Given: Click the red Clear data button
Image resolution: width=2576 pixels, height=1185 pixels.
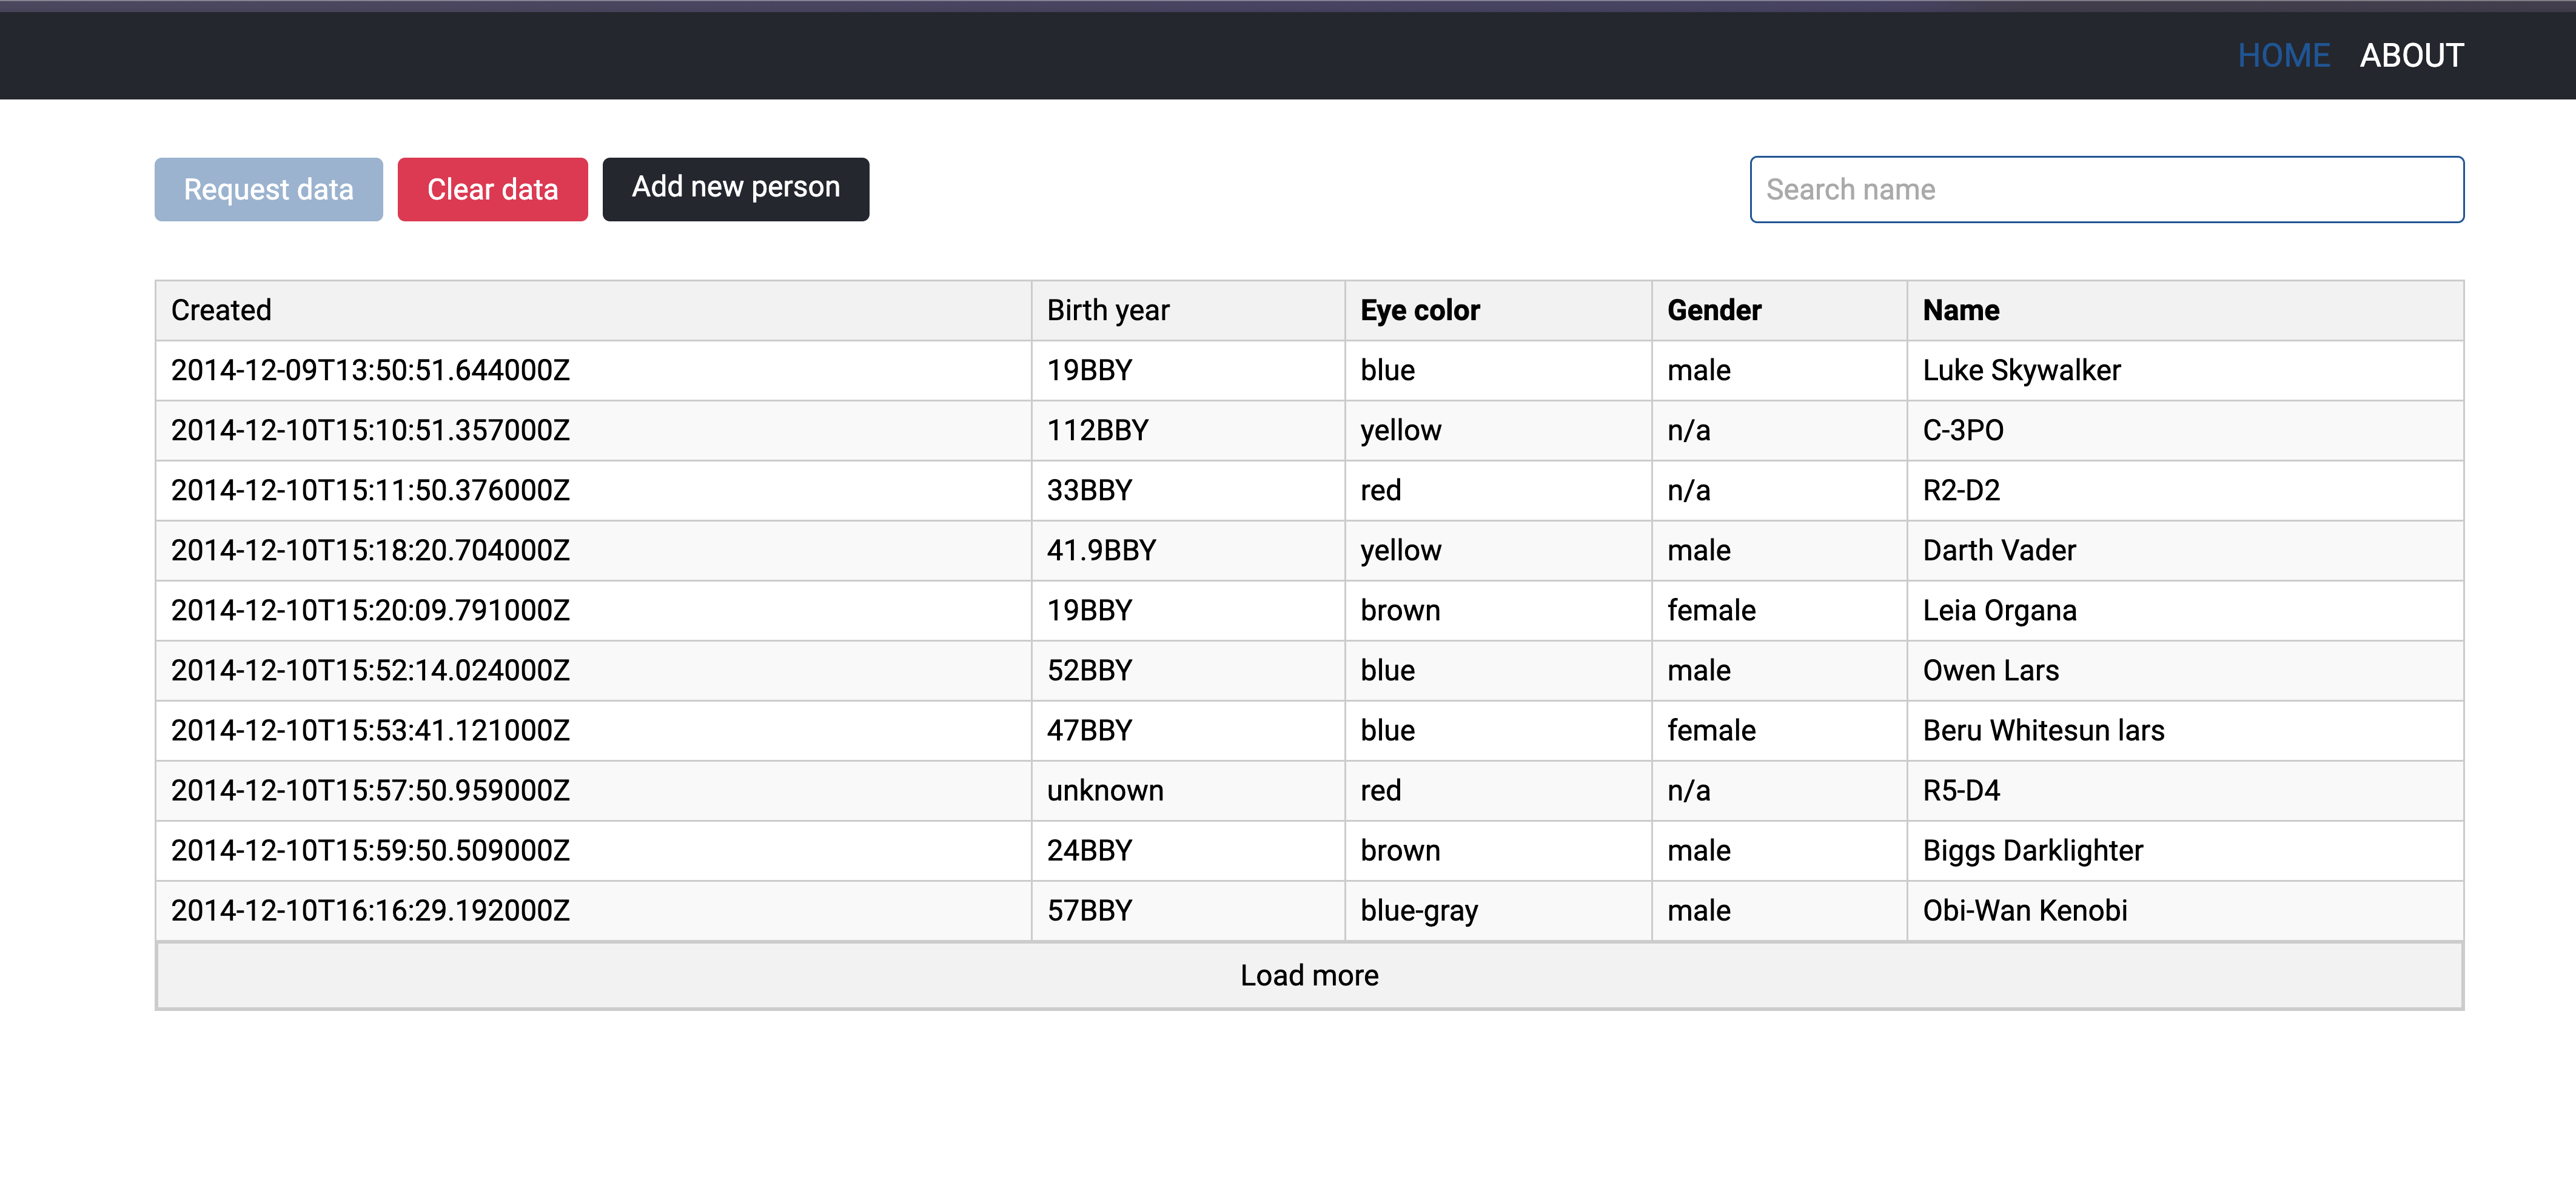Looking at the screenshot, I should click(x=492, y=189).
